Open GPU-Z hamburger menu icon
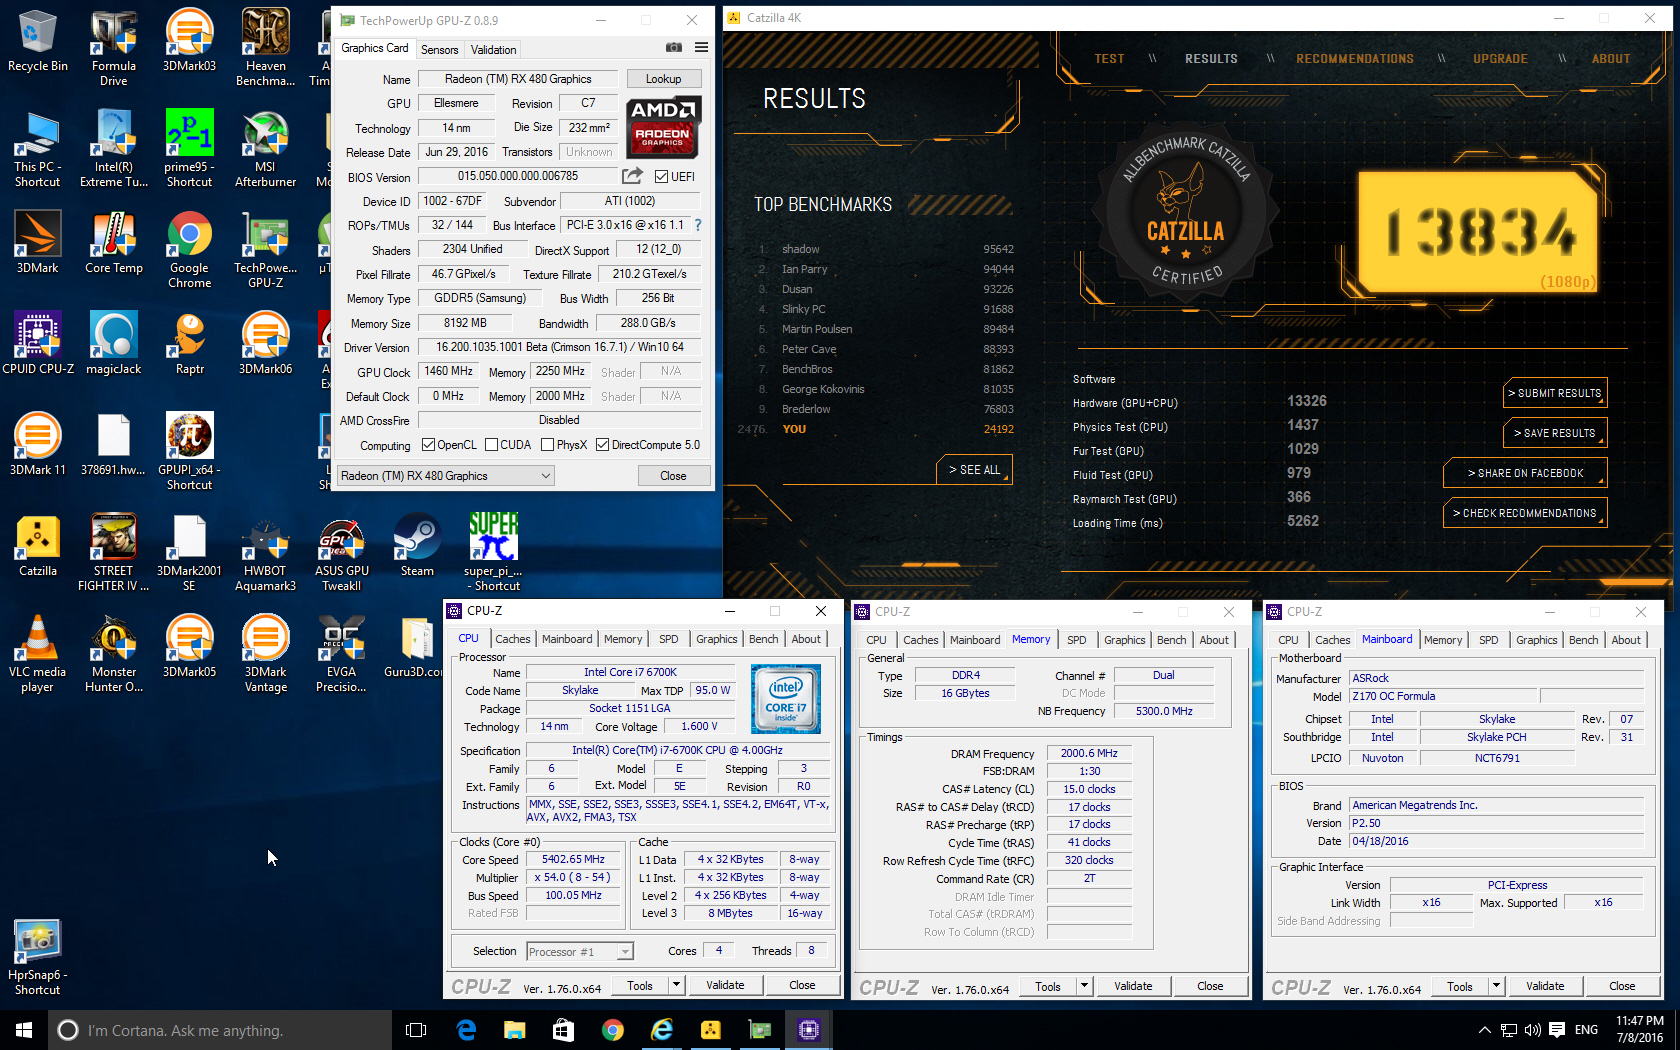The image size is (1680, 1050). (702, 48)
